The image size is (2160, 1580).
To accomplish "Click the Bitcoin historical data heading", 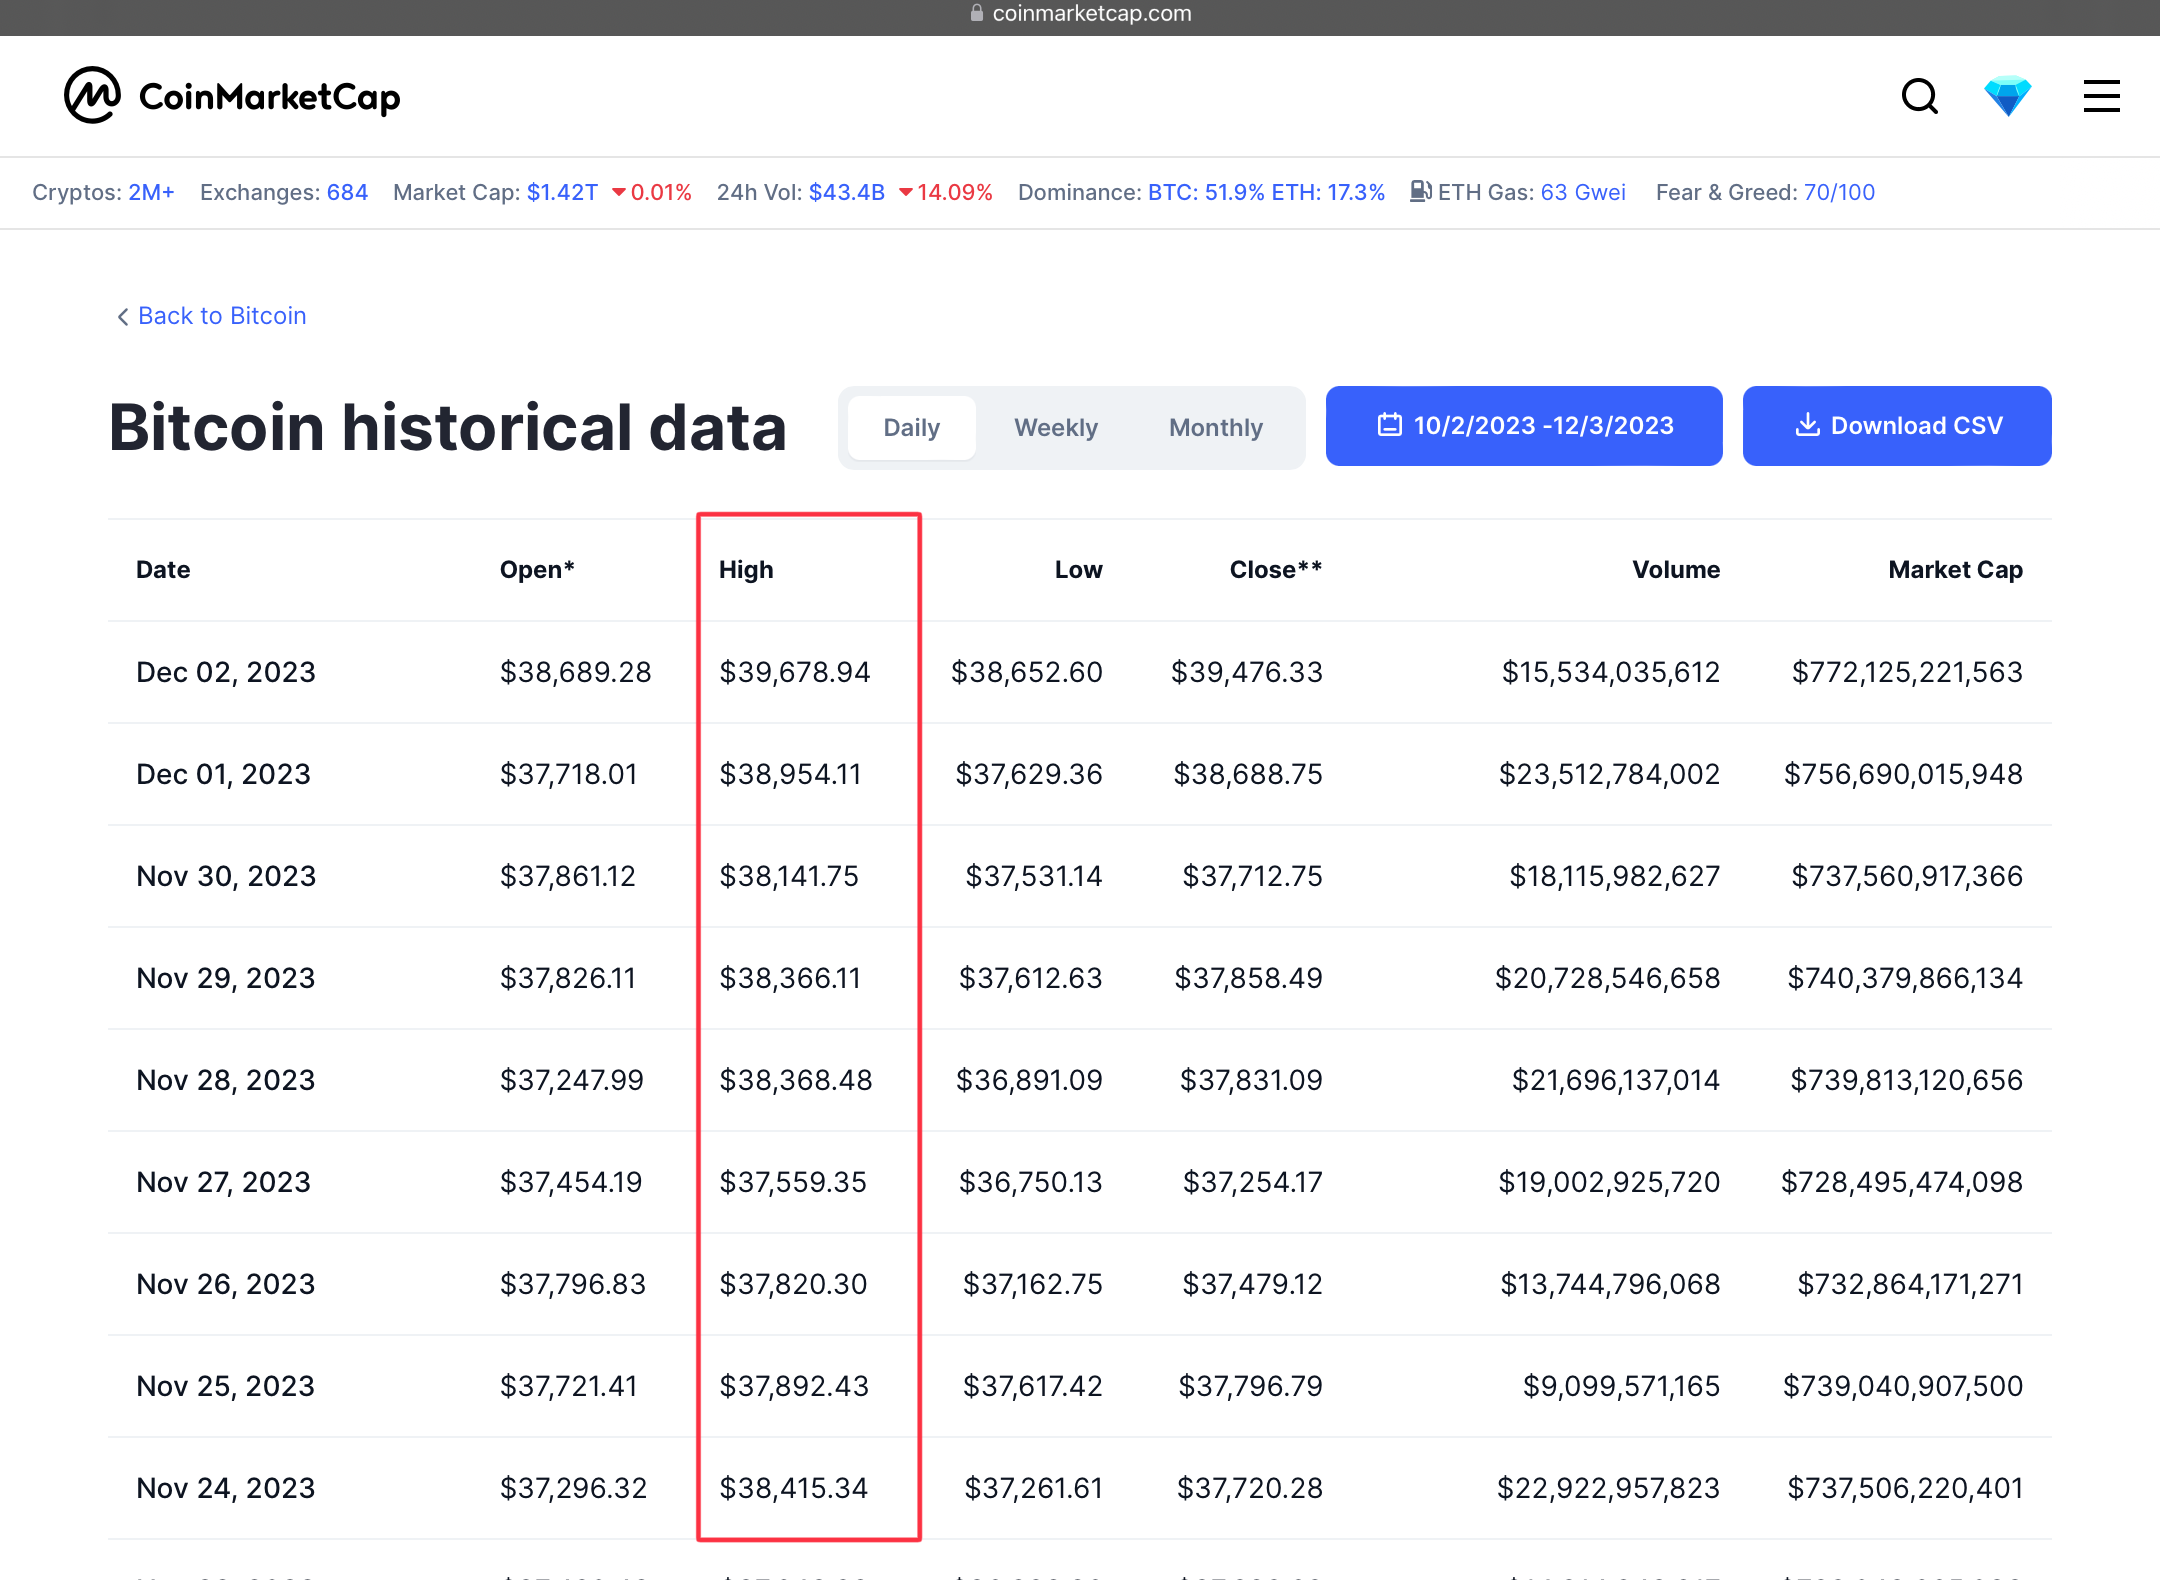I will pyautogui.click(x=447, y=428).
